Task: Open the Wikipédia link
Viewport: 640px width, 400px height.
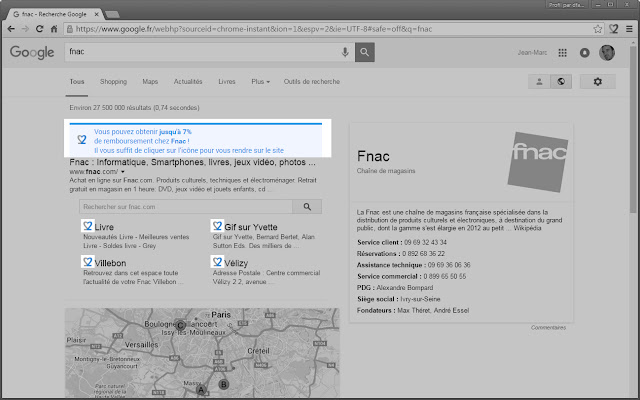Action: pyautogui.click(x=527, y=228)
